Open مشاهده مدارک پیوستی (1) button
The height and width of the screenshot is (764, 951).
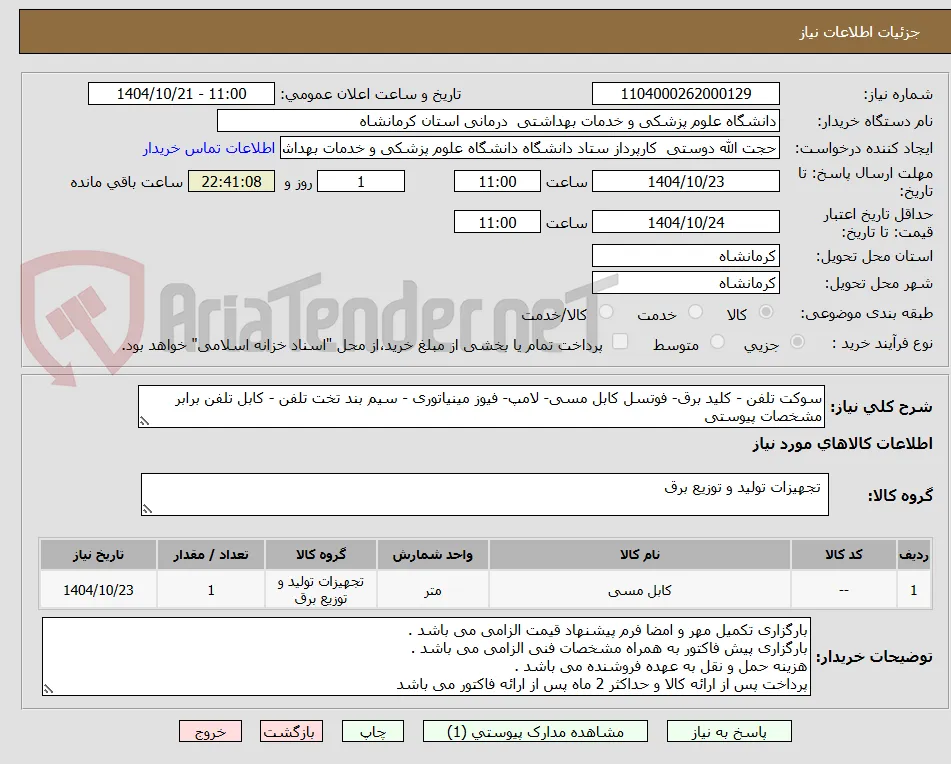(x=535, y=731)
